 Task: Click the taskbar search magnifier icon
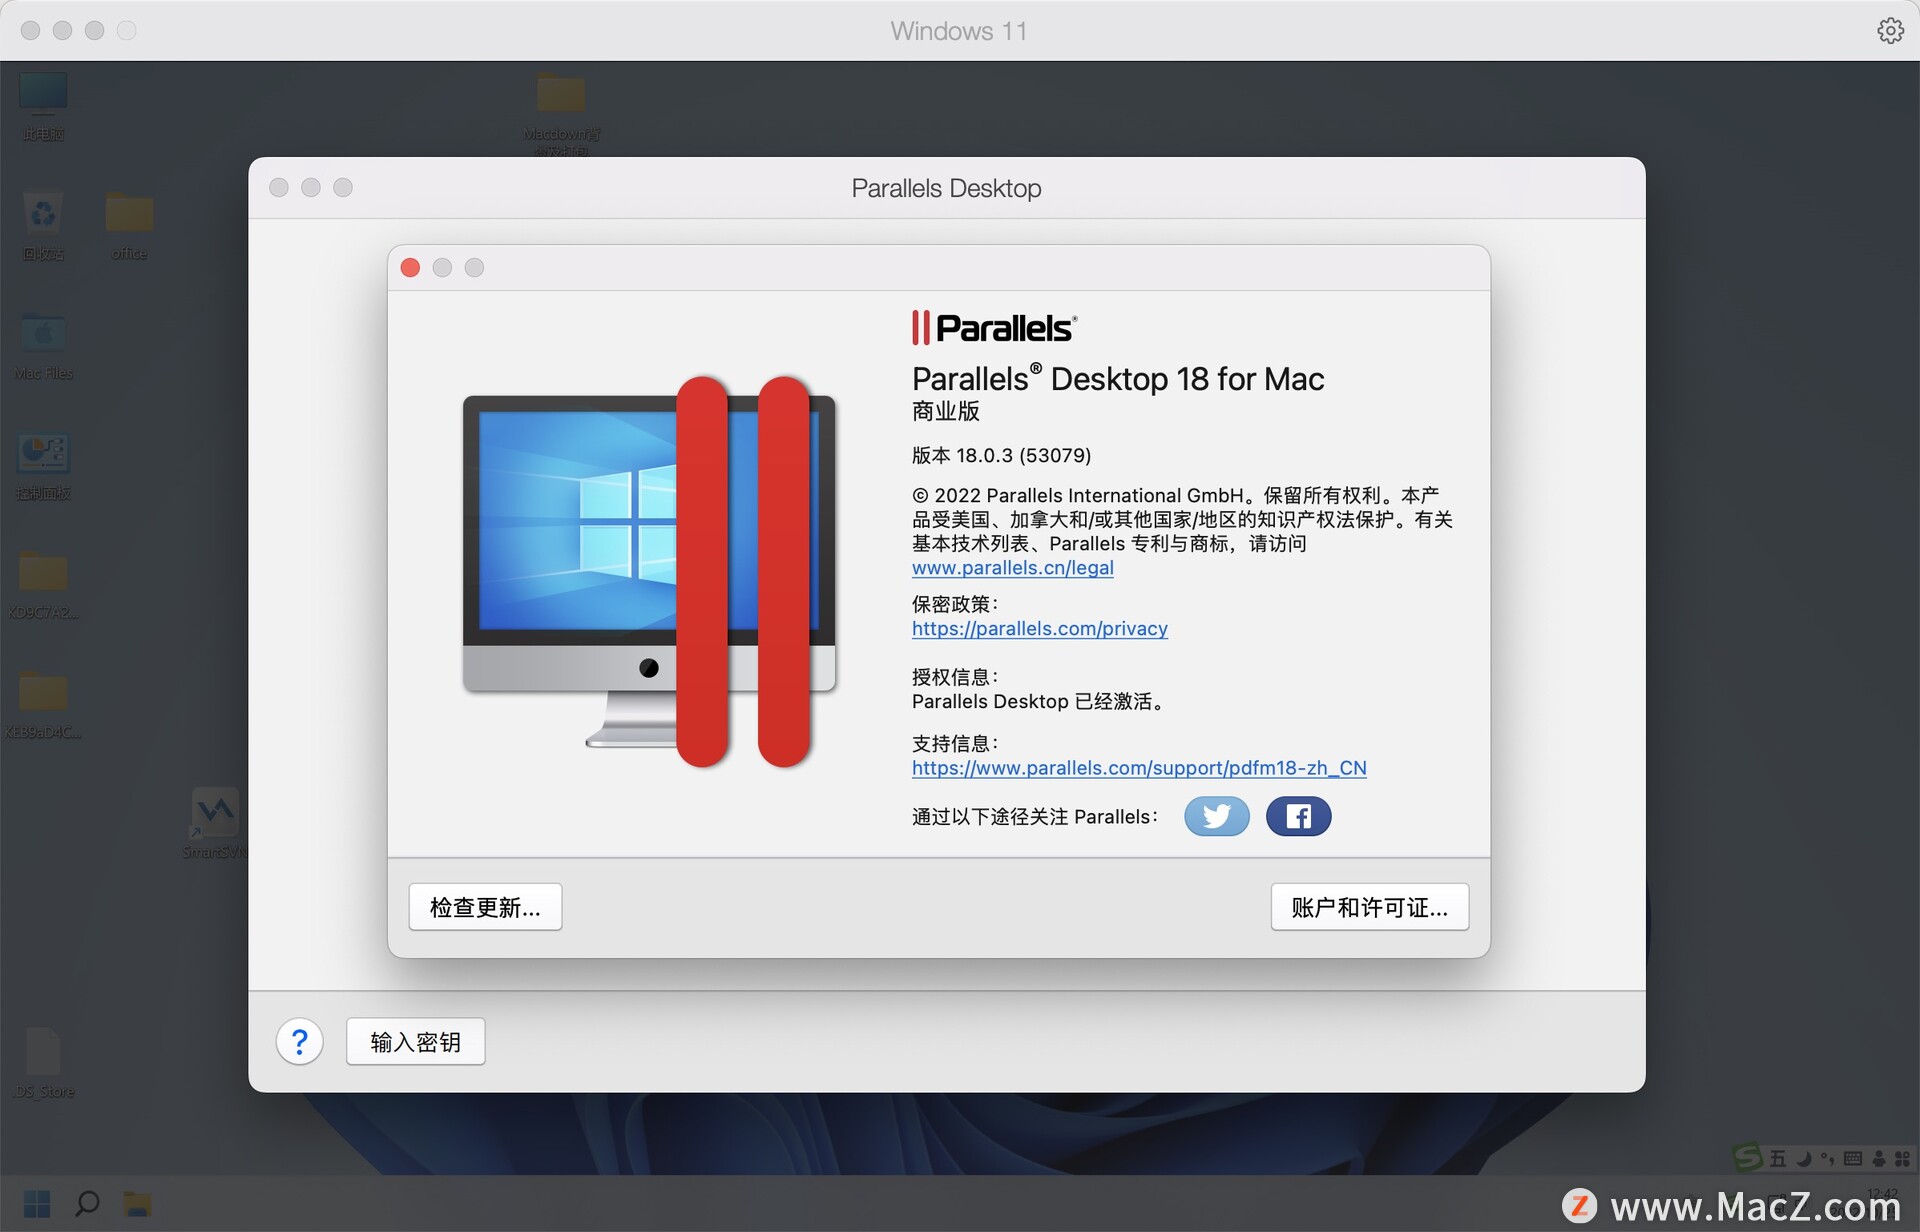coord(87,1203)
